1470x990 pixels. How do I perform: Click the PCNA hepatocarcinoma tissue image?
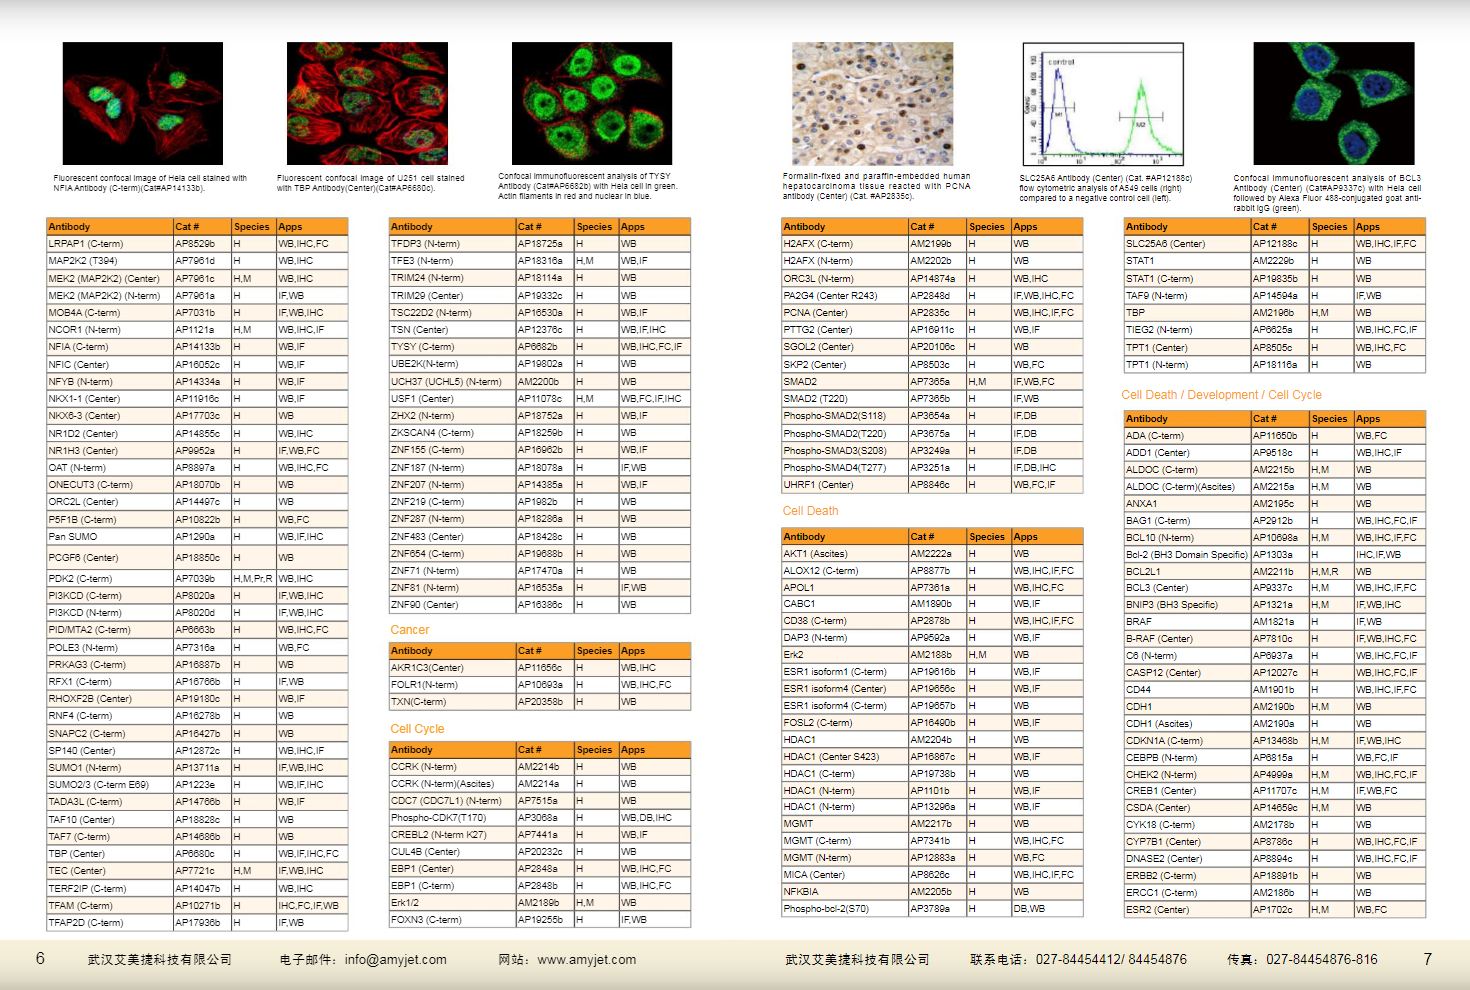[x=873, y=104]
